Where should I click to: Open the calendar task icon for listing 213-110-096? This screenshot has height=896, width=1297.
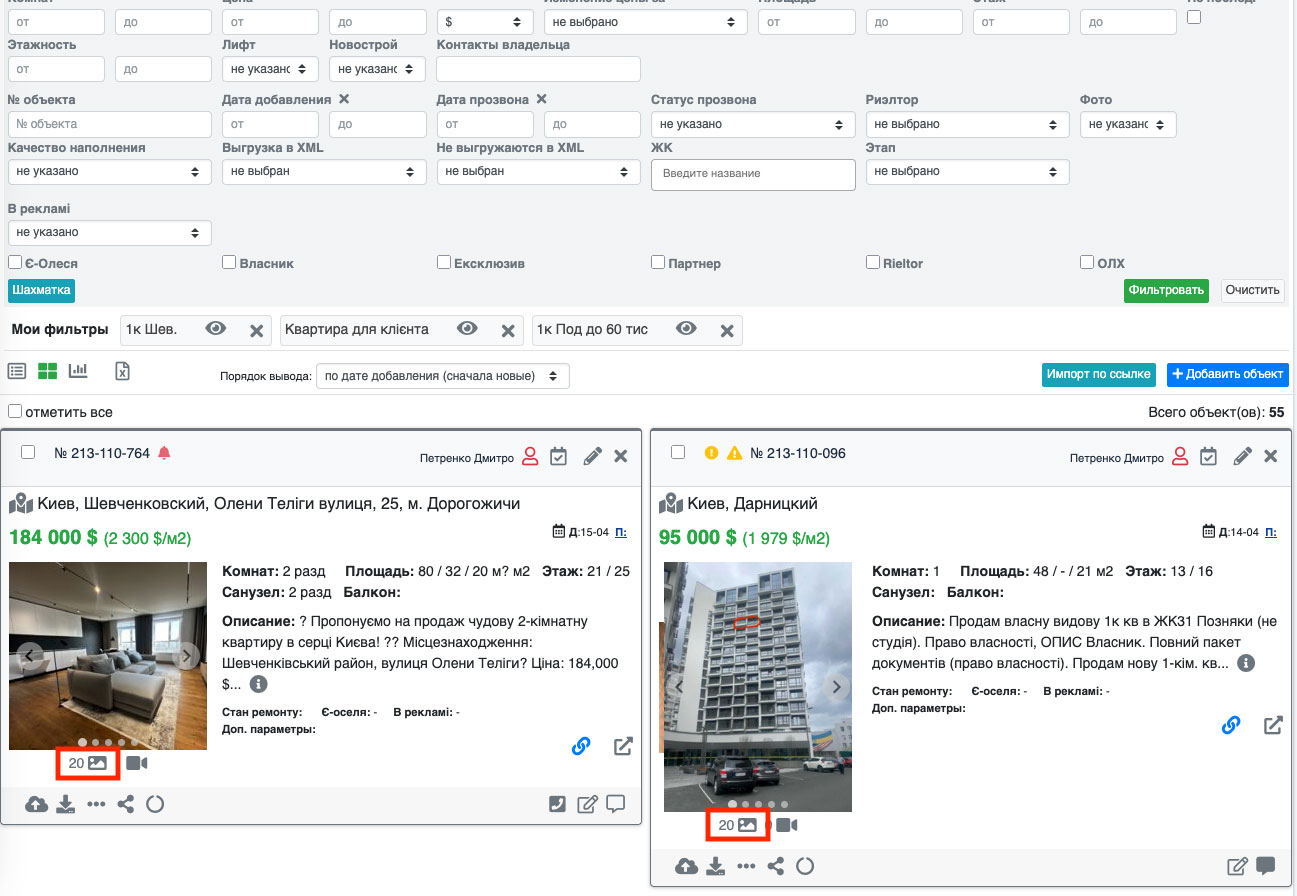1209,456
